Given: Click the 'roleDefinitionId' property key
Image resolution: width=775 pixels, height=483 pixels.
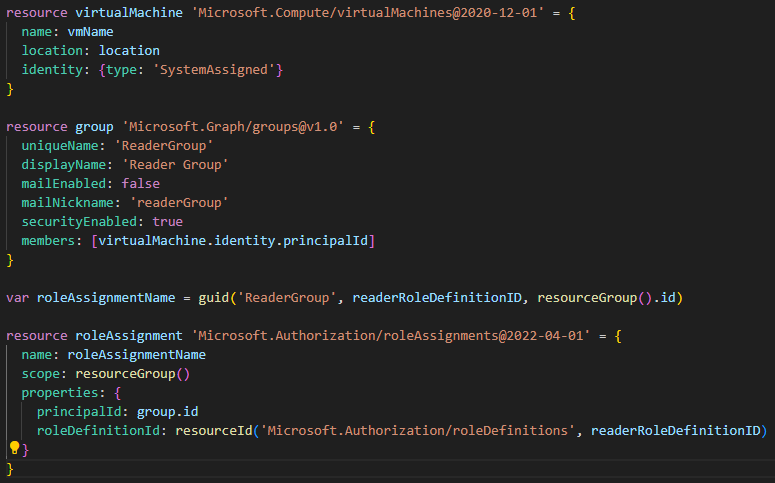Looking at the screenshot, I should tap(98, 431).
